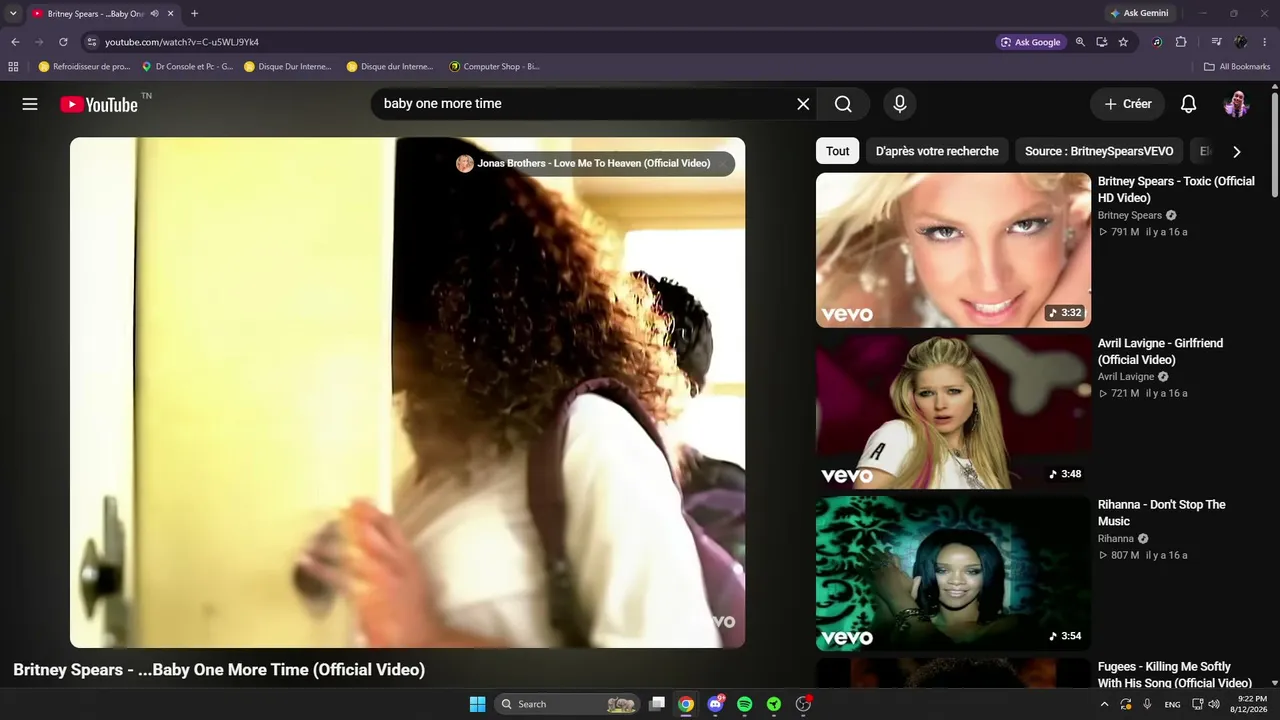Open the notifications bell
This screenshot has height=720, width=1280.
(x=1188, y=104)
